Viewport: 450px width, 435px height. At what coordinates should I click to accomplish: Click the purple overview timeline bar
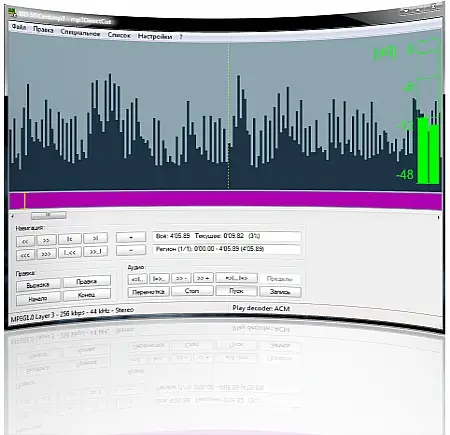226,201
